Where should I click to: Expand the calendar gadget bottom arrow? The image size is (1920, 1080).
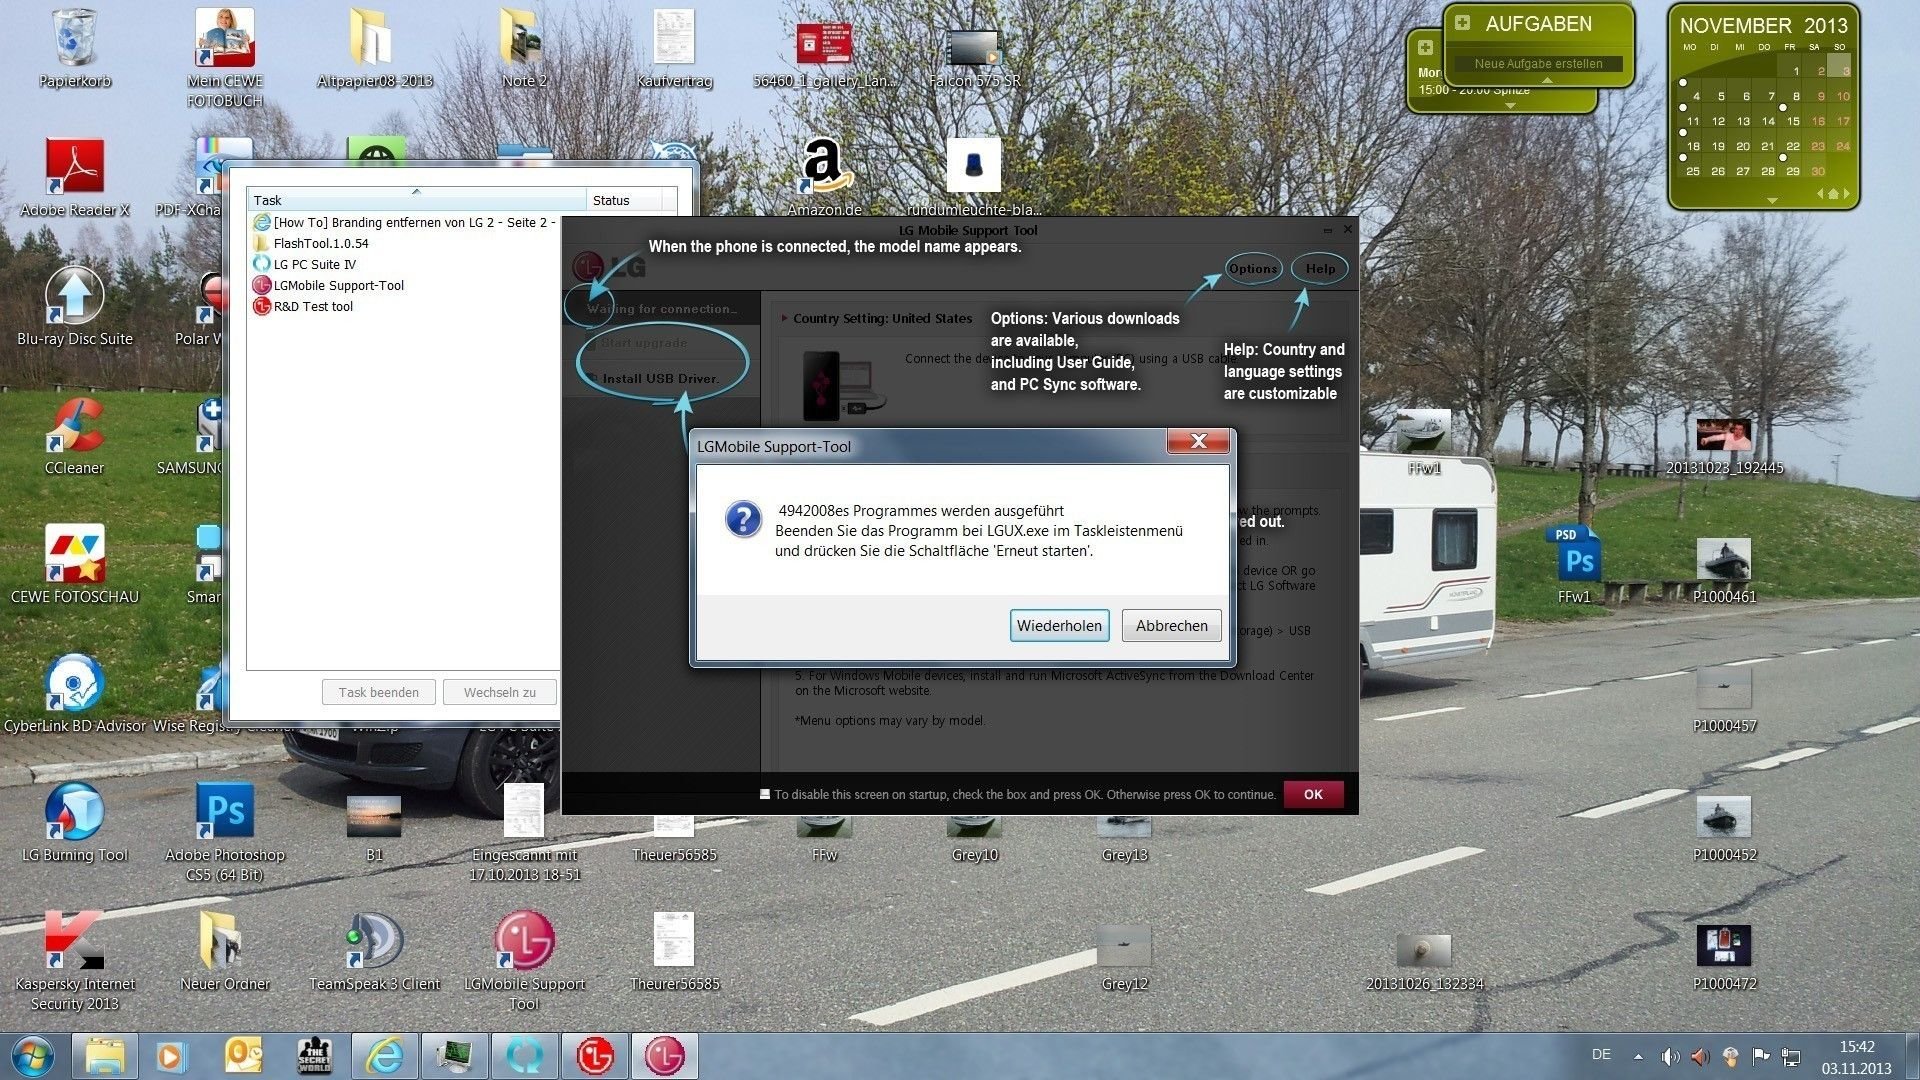click(1772, 201)
